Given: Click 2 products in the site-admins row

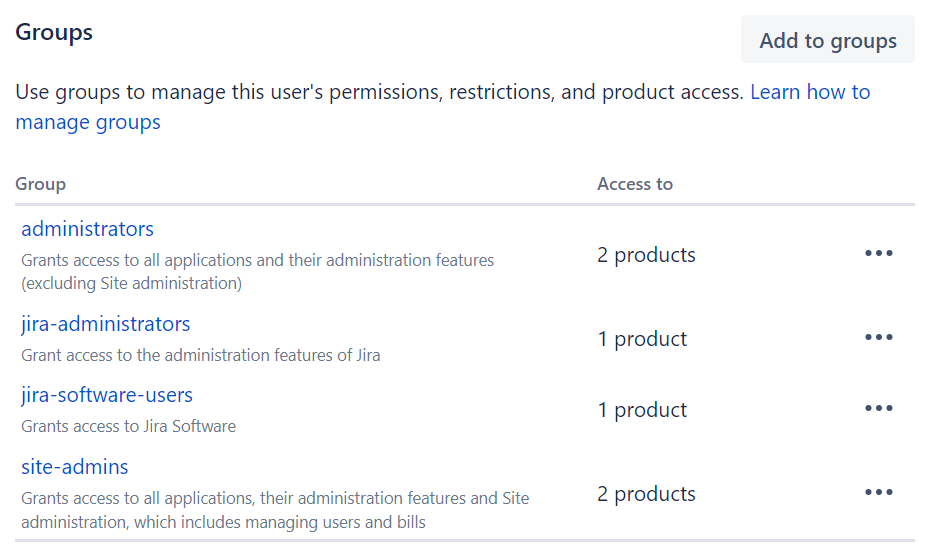Looking at the screenshot, I should (646, 494).
